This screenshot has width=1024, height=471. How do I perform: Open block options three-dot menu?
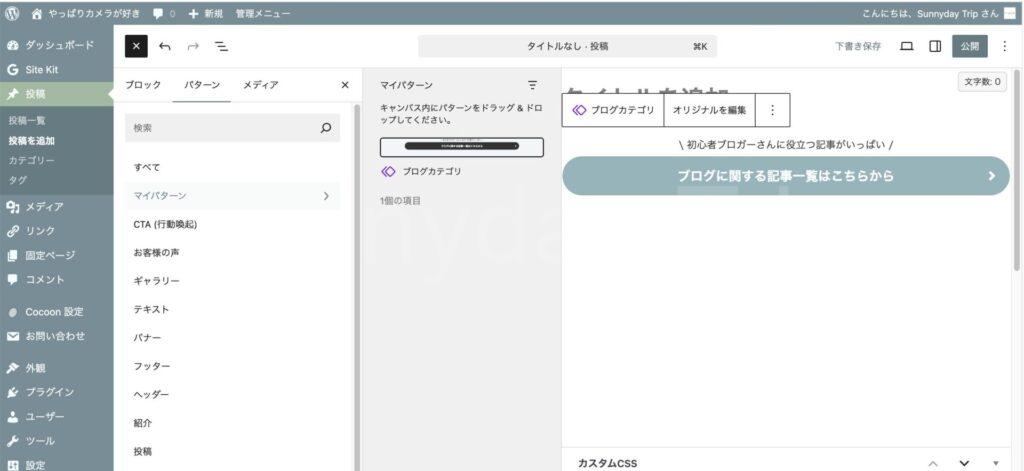771,110
